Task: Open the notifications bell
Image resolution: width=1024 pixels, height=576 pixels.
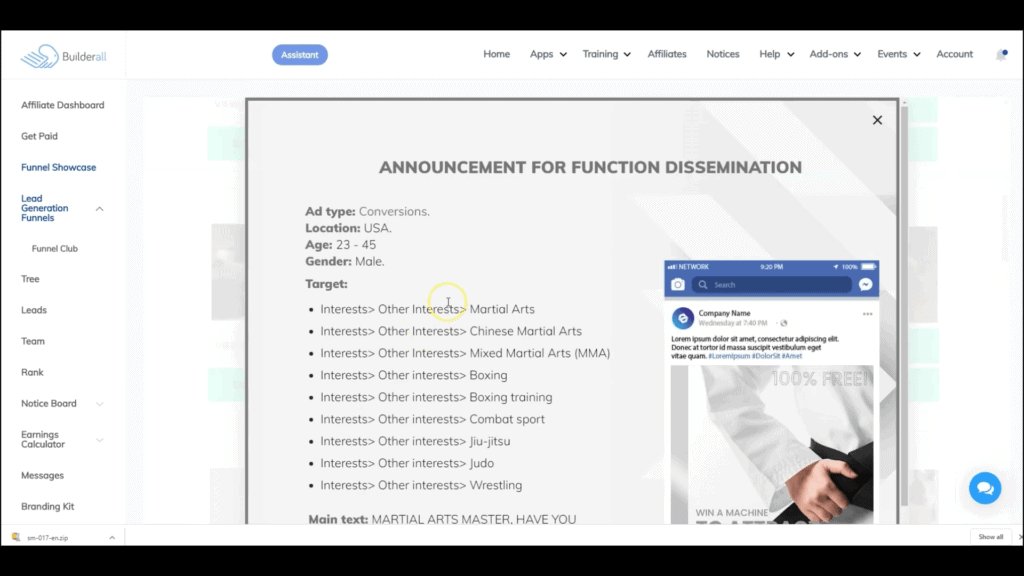Action: [x=1001, y=55]
